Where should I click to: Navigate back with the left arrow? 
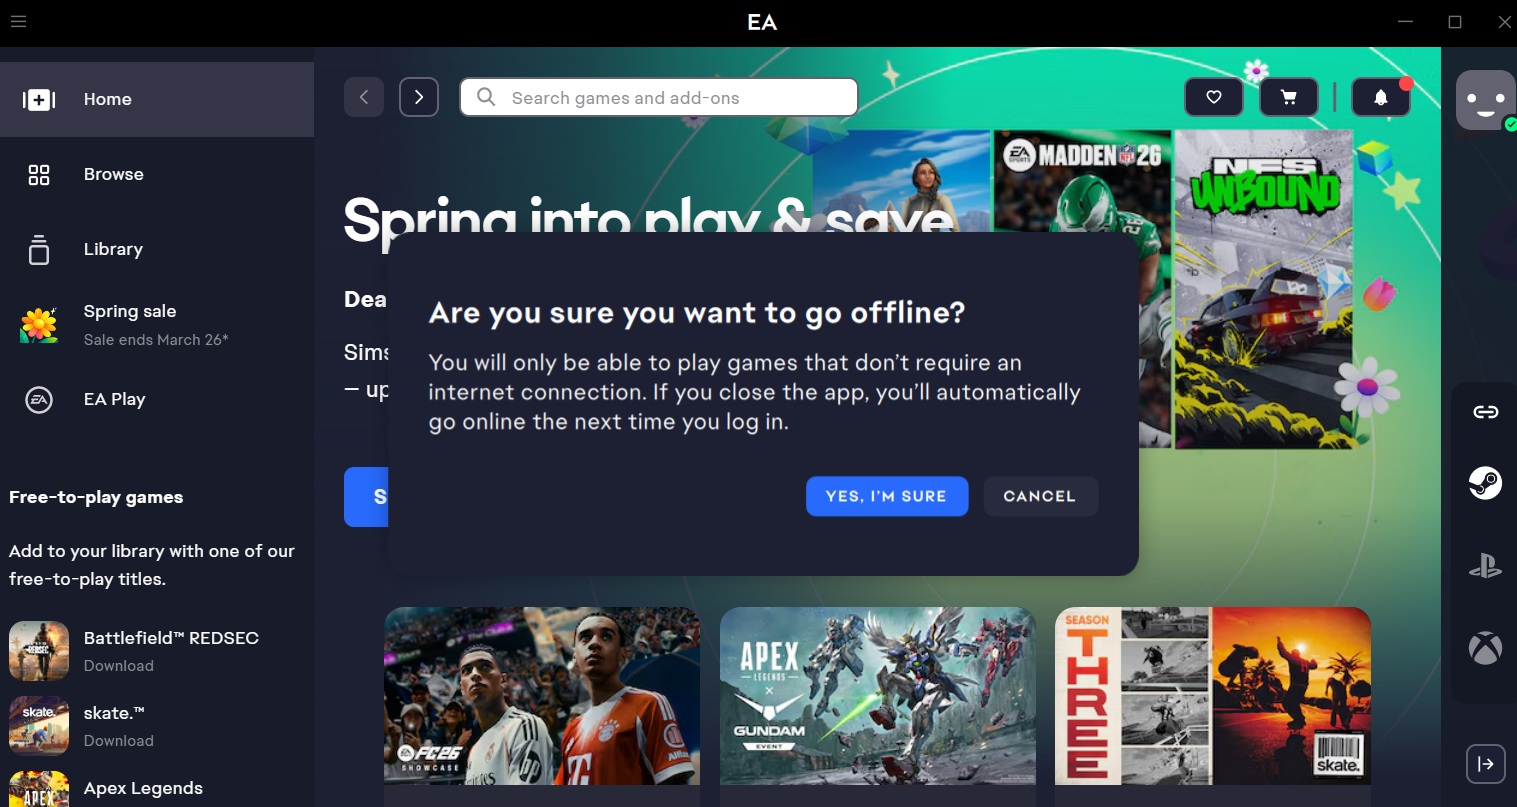(x=364, y=97)
